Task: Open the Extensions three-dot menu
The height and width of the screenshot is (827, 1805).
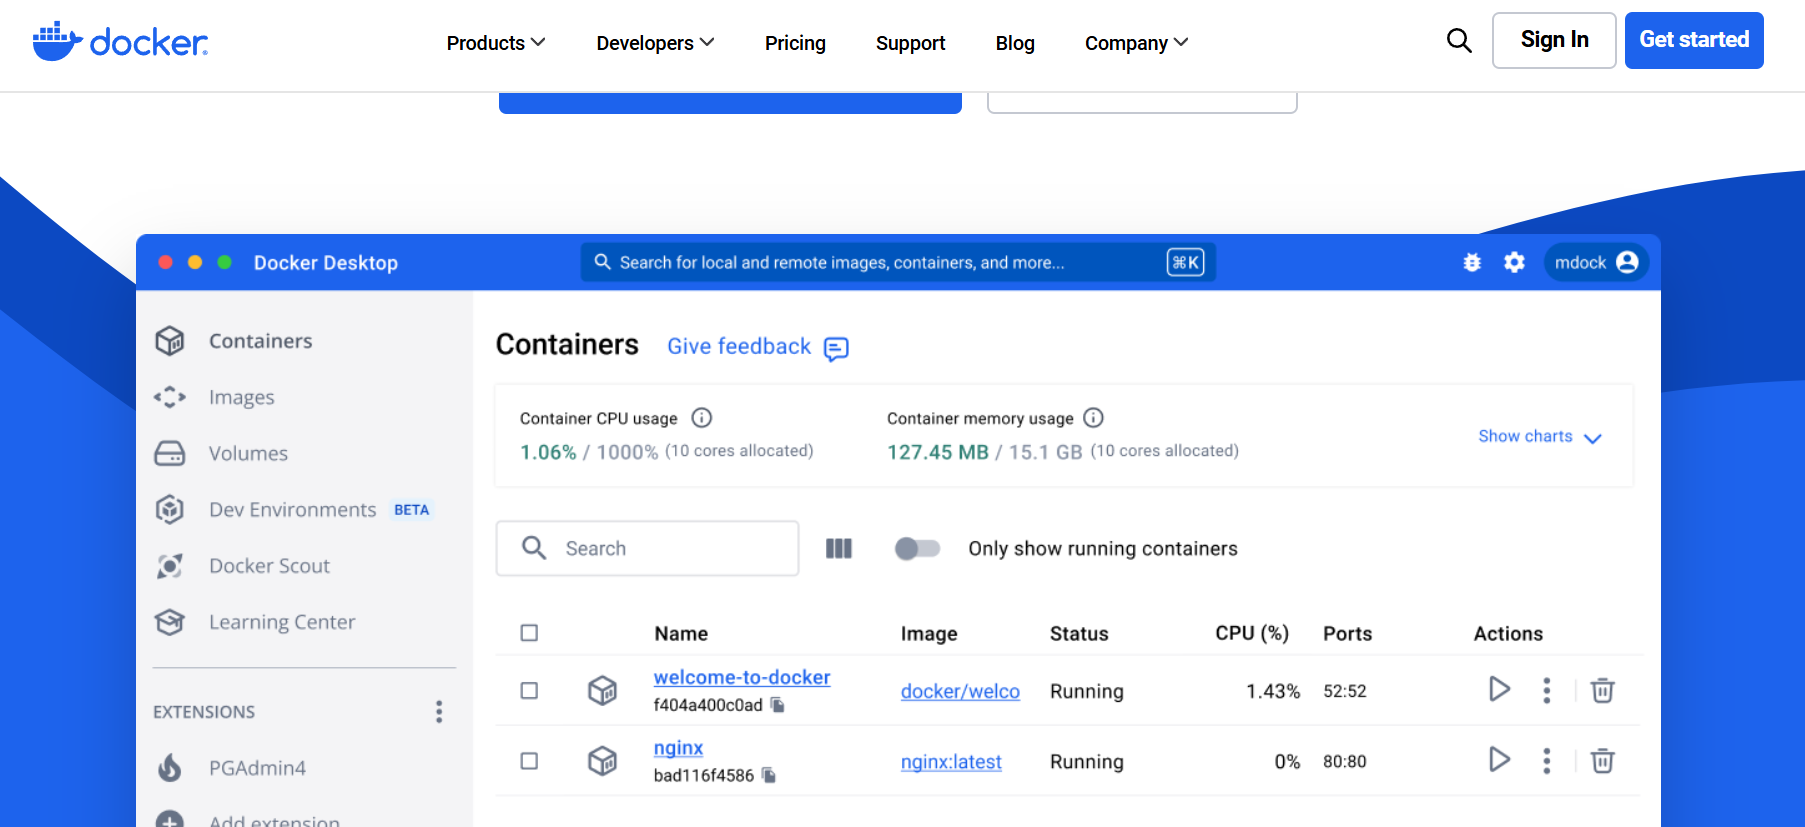Action: (439, 712)
